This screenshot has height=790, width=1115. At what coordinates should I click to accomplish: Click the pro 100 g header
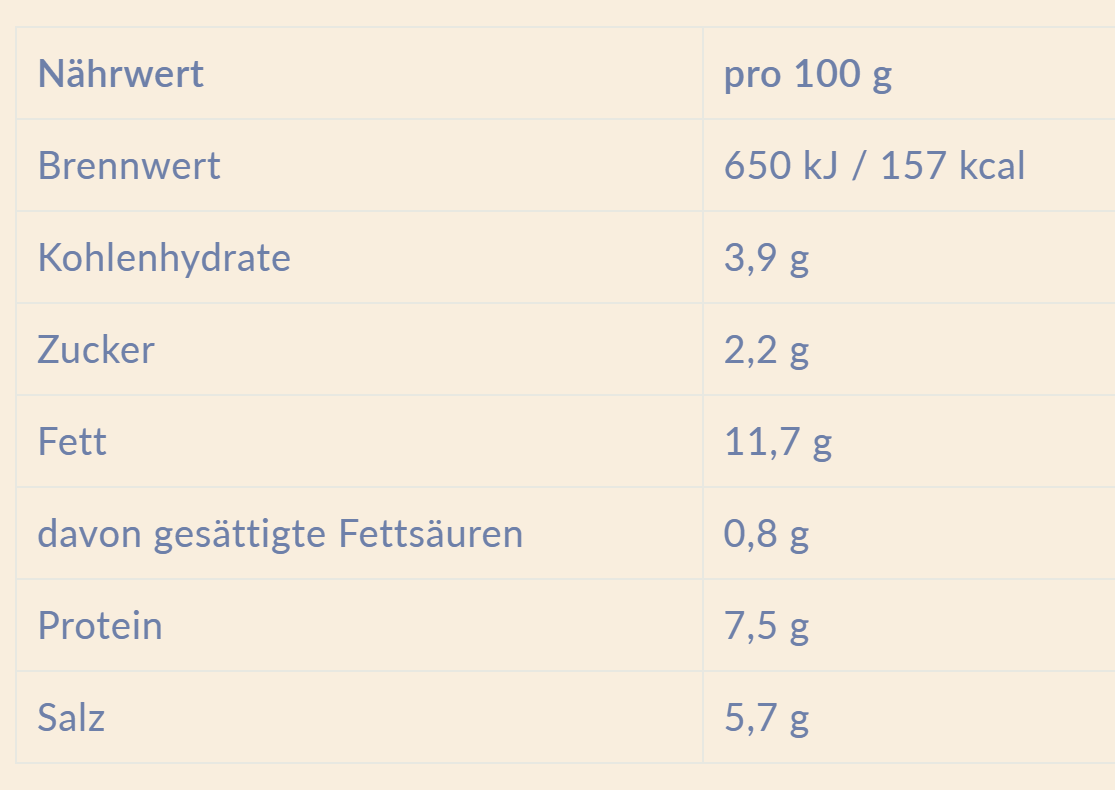pyautogui.click(x=808, y=74)
